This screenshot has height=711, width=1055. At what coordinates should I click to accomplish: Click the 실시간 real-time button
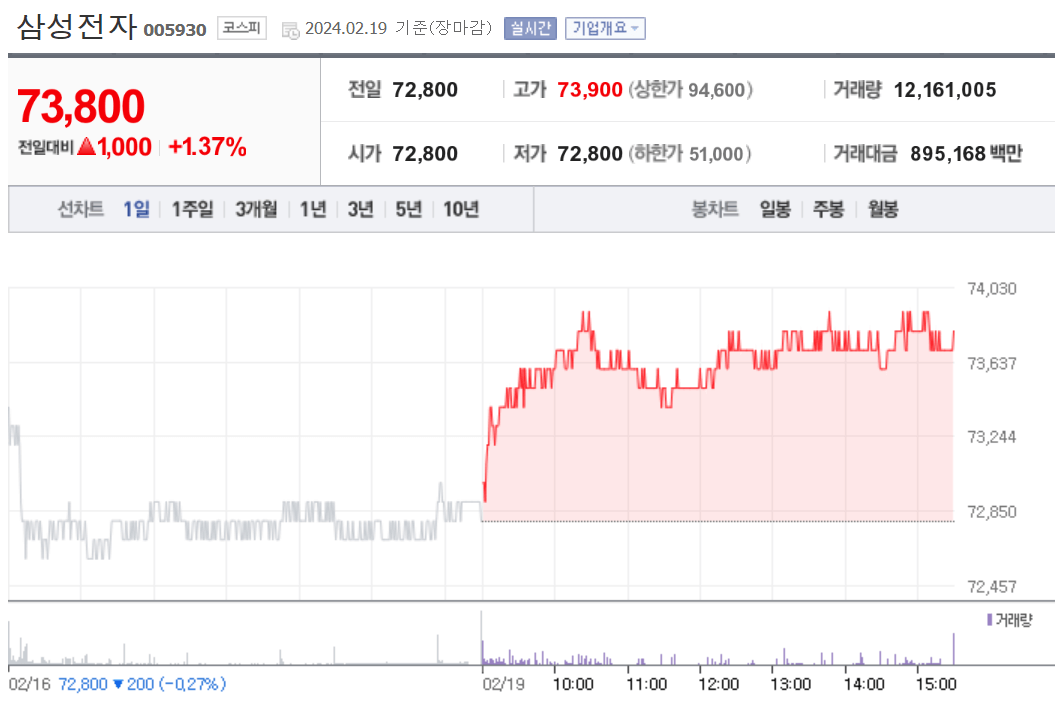[x=530, y=28]
